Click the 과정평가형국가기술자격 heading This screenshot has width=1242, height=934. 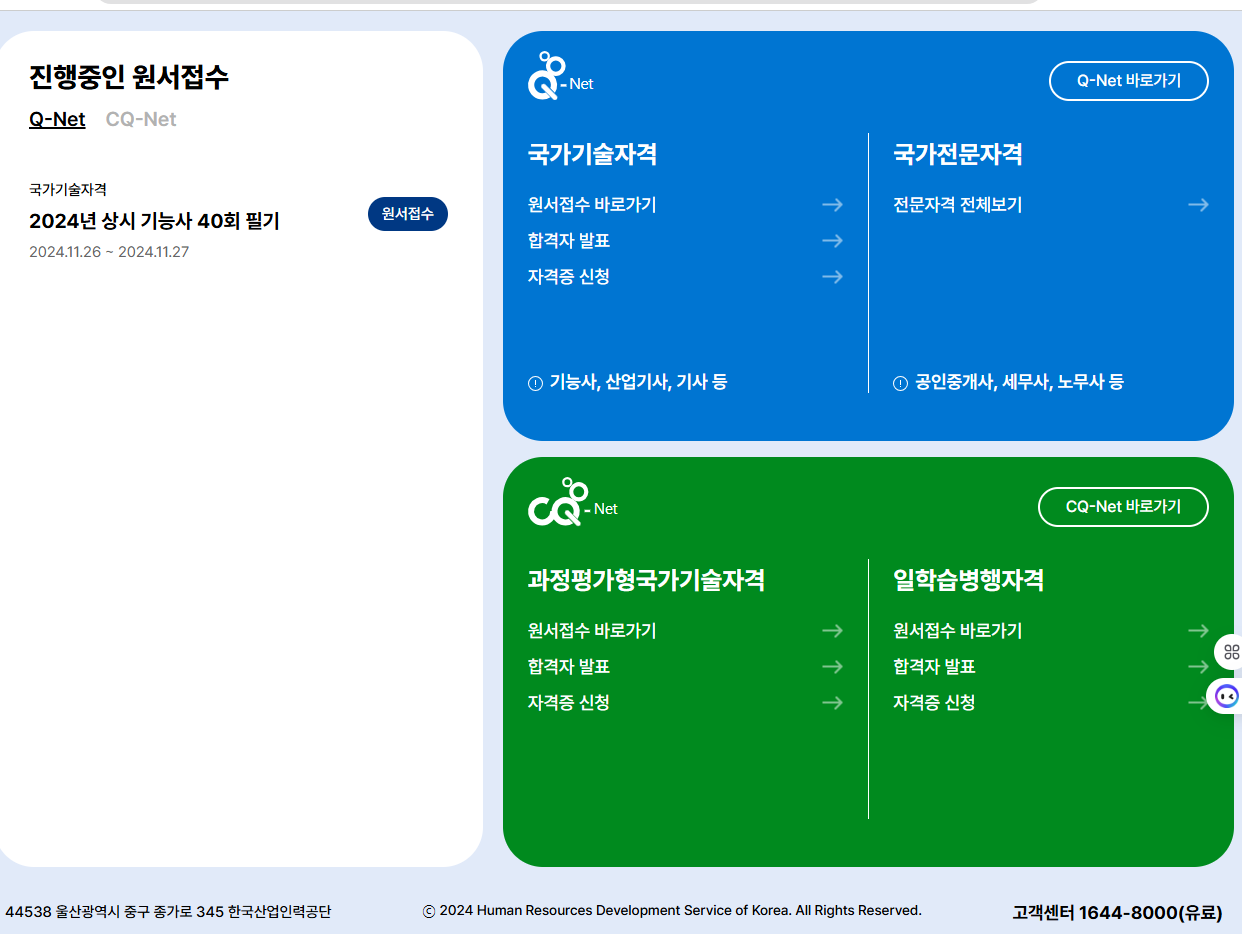pos(646,580)
